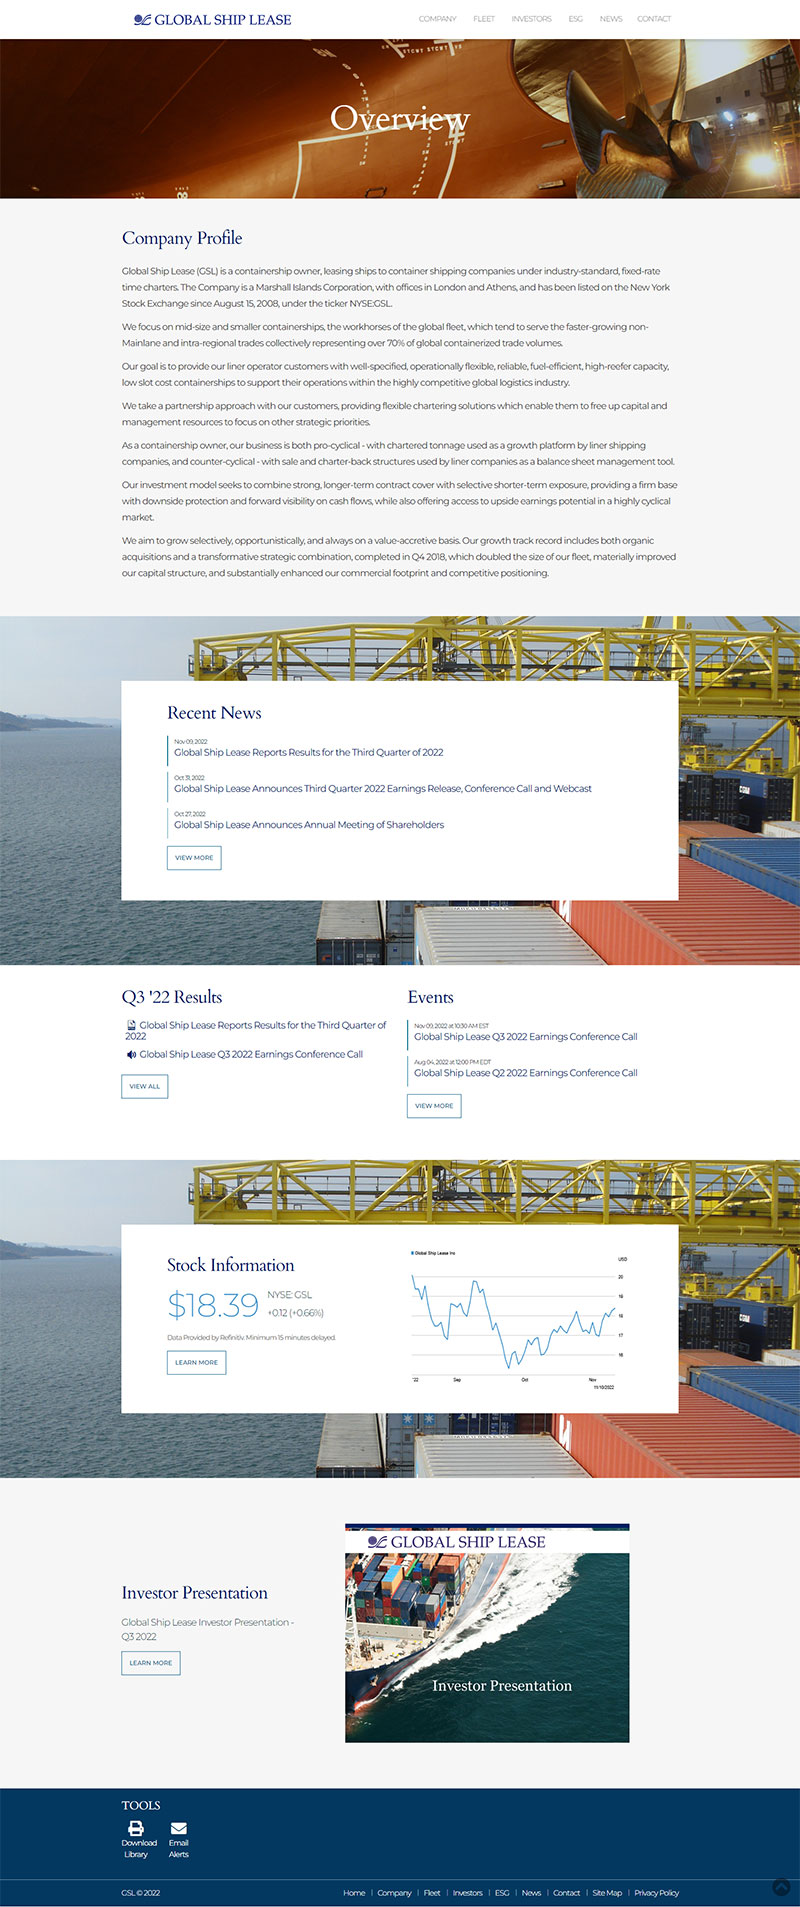Viewport: 800px width, 1907px height.
Task: Click the back-to-top arrow icon
Action: click(x=781, y=1886)
